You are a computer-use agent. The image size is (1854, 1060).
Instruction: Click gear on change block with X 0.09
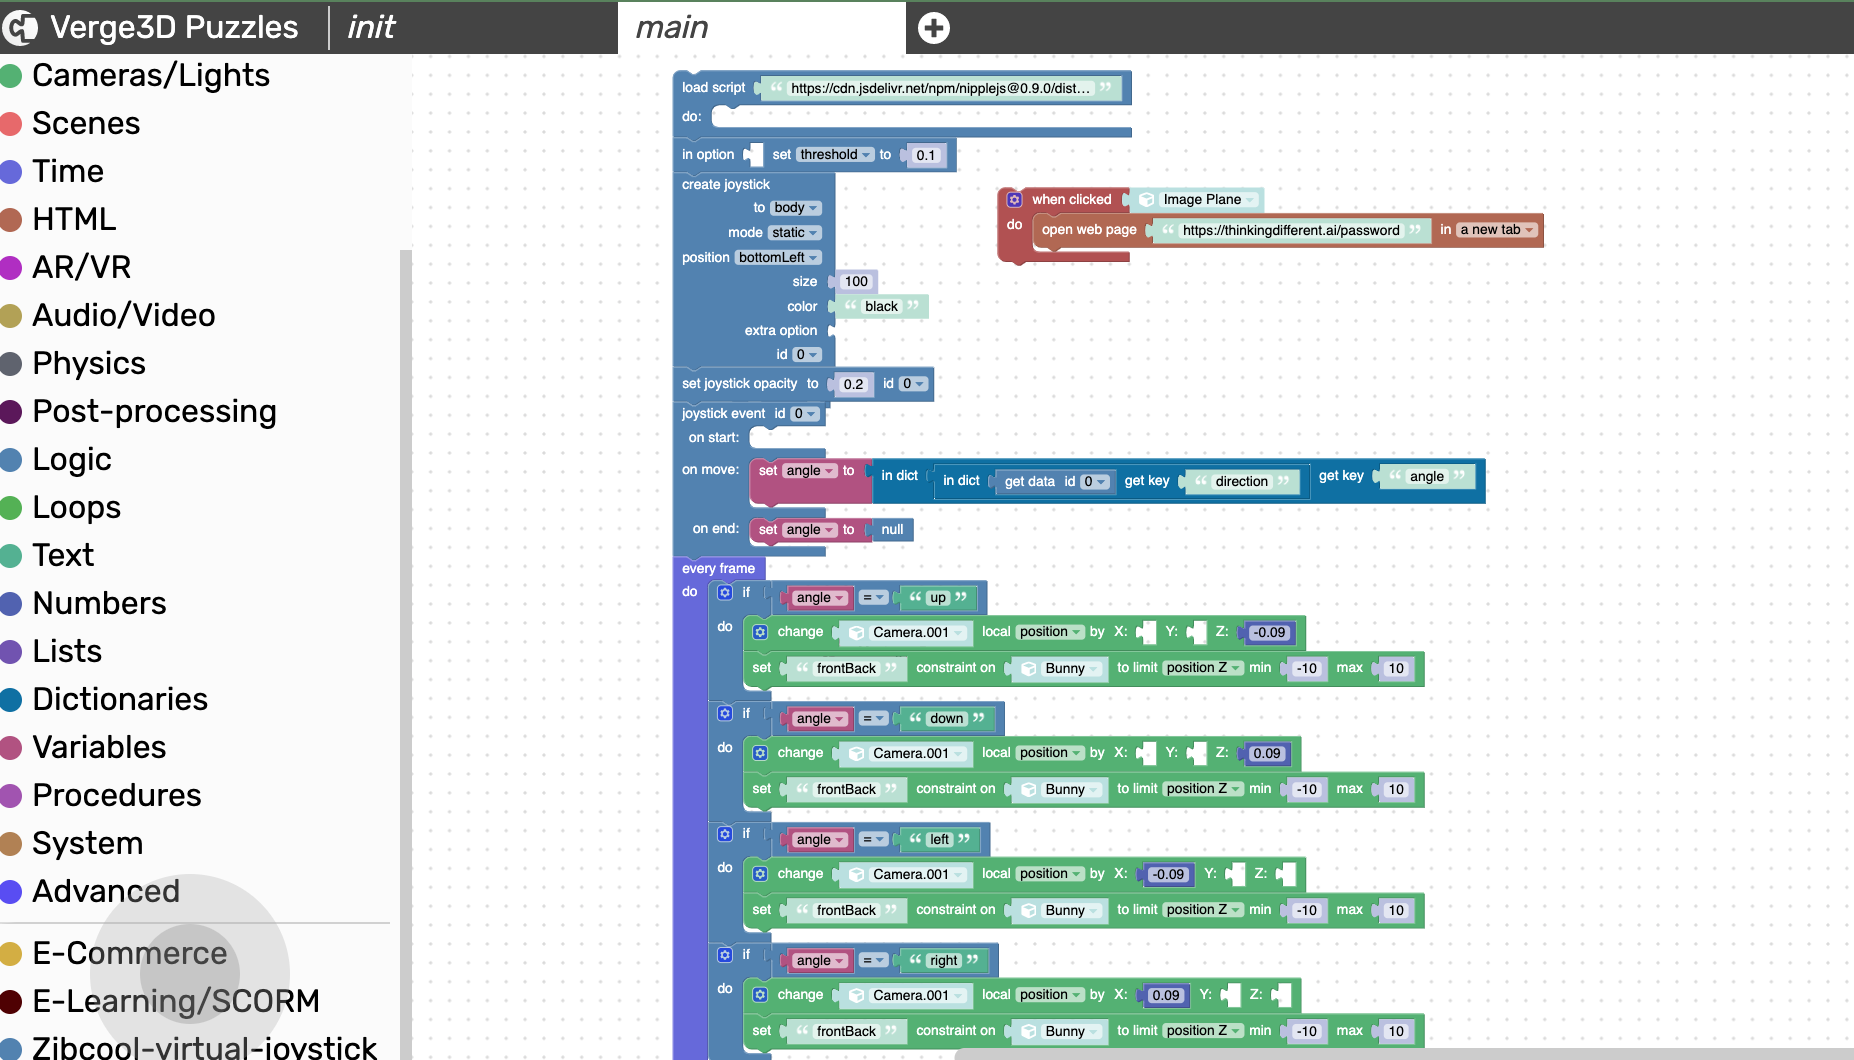pos(760,995)
